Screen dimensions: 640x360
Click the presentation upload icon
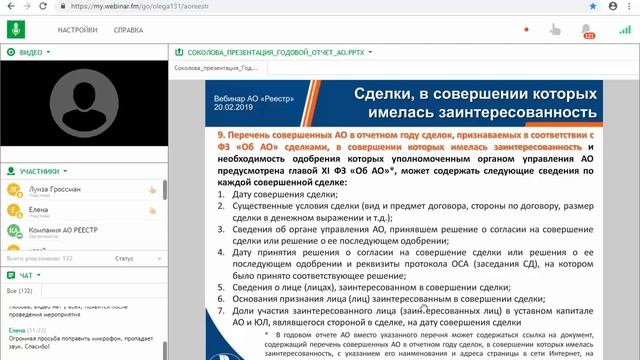click(x=179, y=52)
